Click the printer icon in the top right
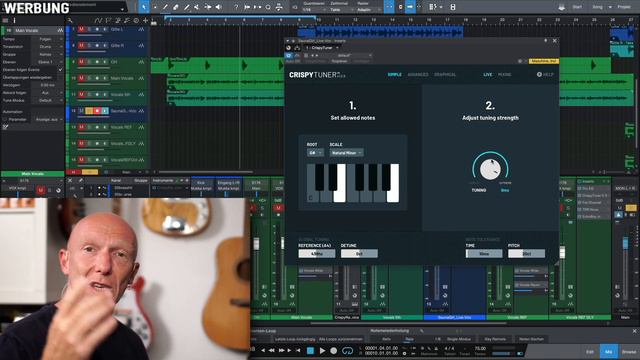640x360 pixels. (562, 7)
